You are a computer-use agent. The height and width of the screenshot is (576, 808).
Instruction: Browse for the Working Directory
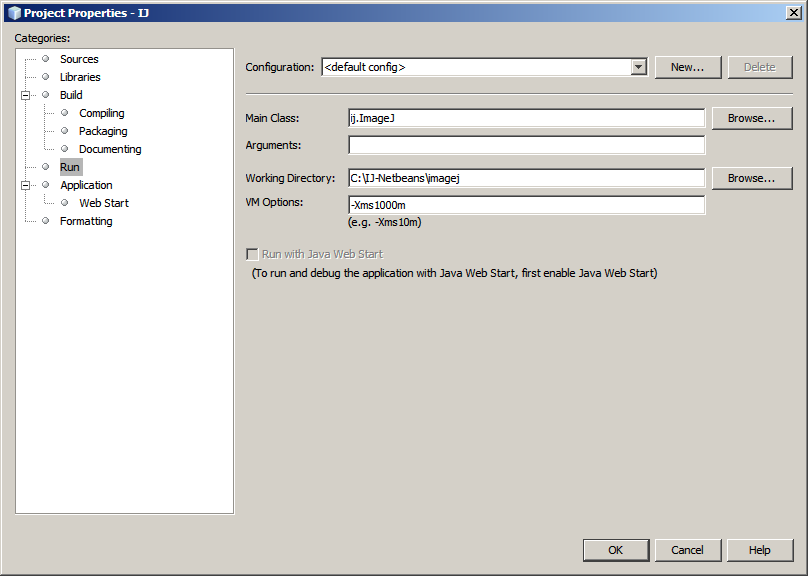(751, 178)
